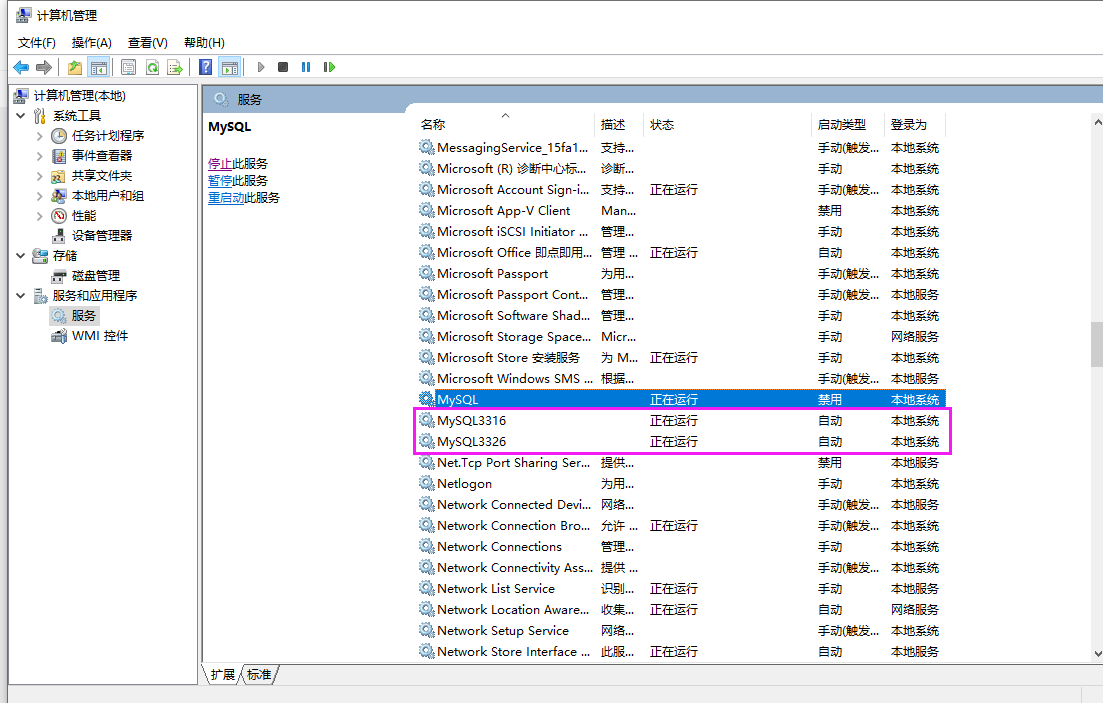Collapse the 存储 tree node

click(20, 255)
